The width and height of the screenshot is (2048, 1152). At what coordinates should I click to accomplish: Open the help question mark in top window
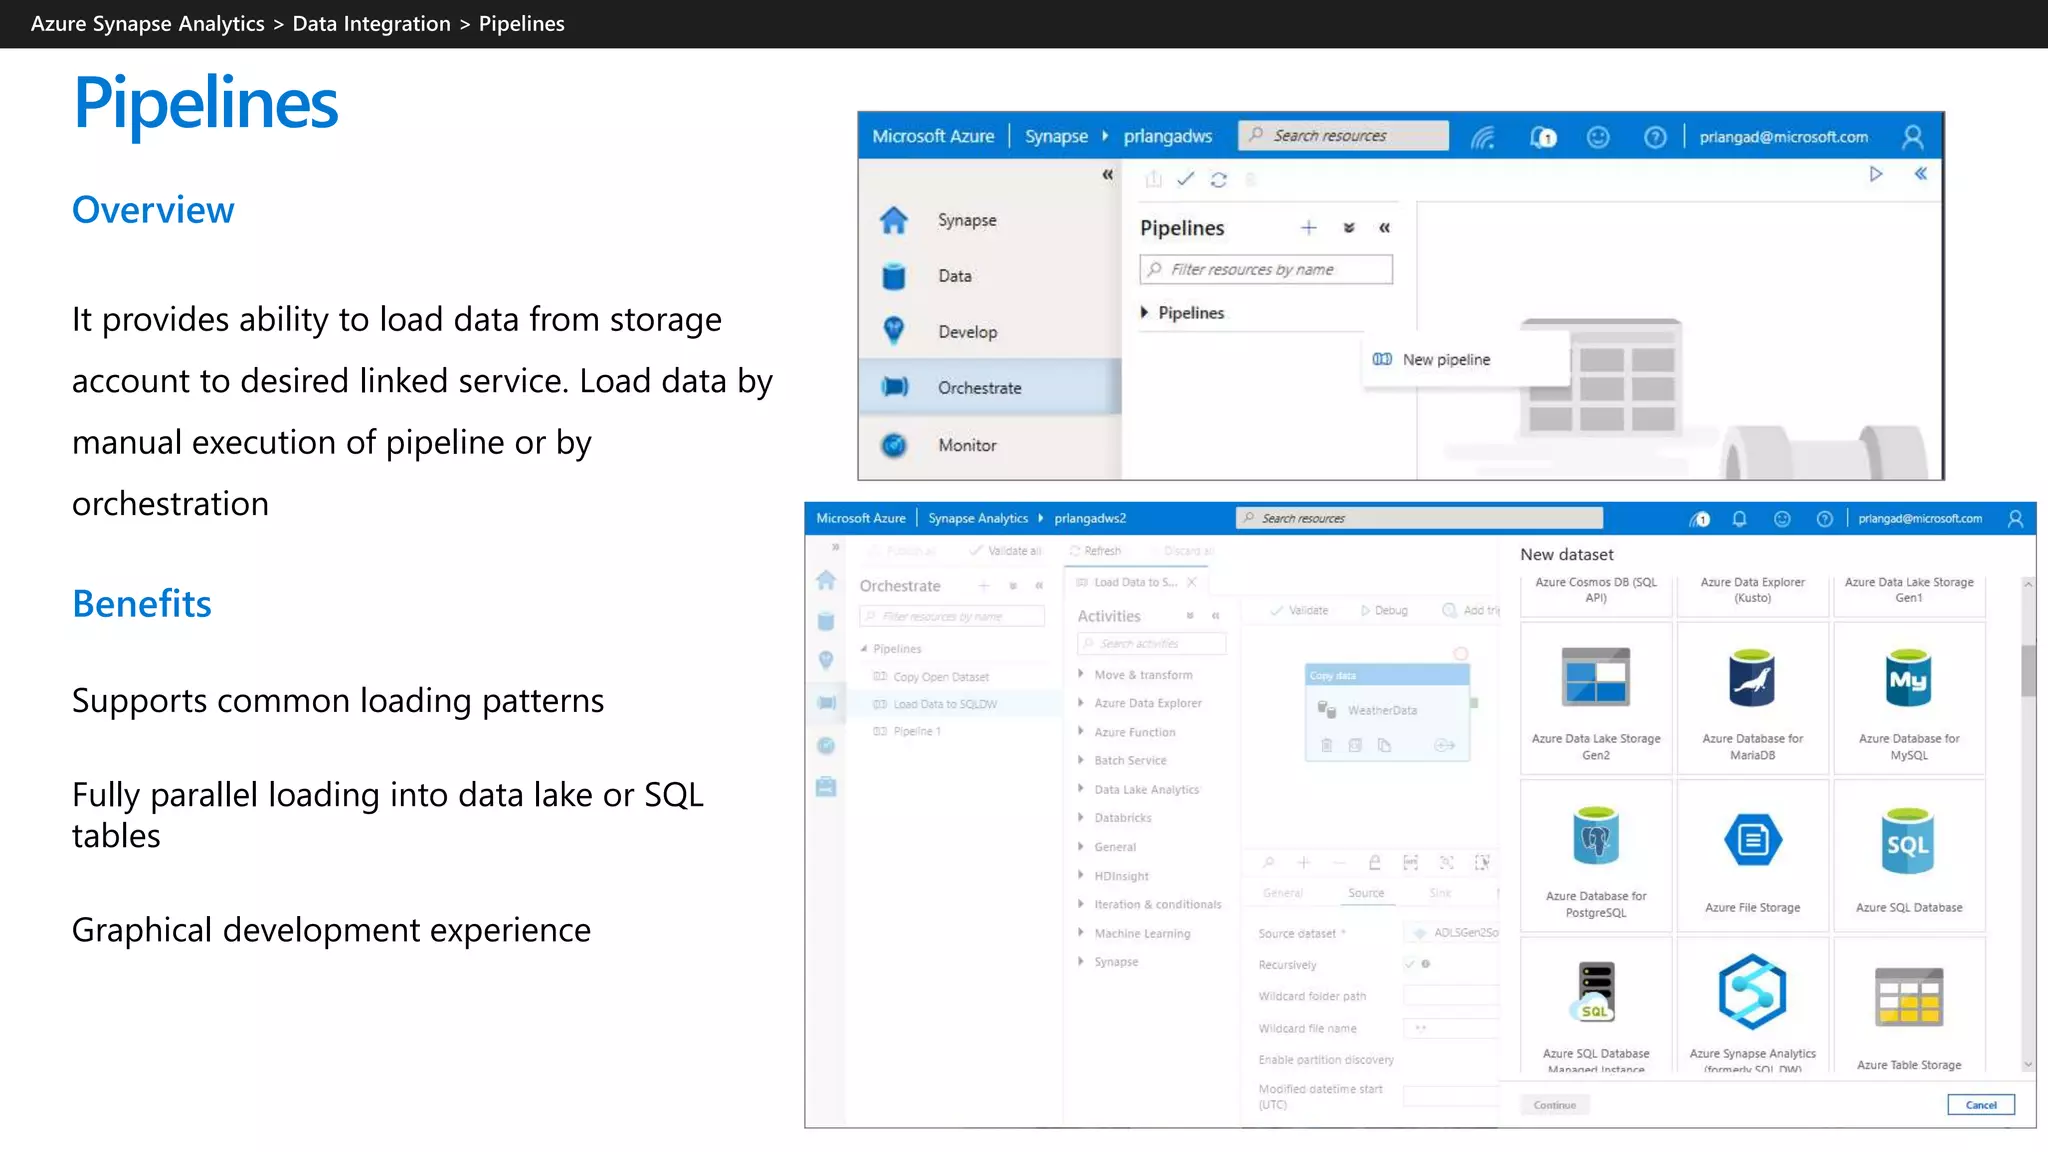[1655, 137]
